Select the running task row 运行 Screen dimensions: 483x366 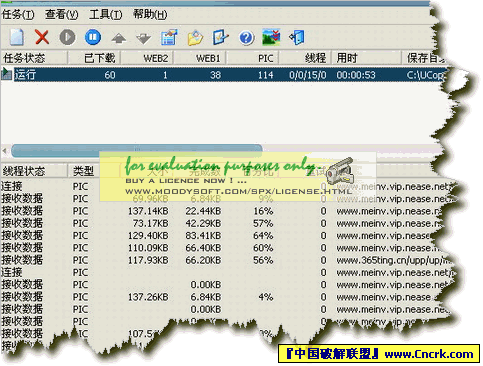coord(223,75)
